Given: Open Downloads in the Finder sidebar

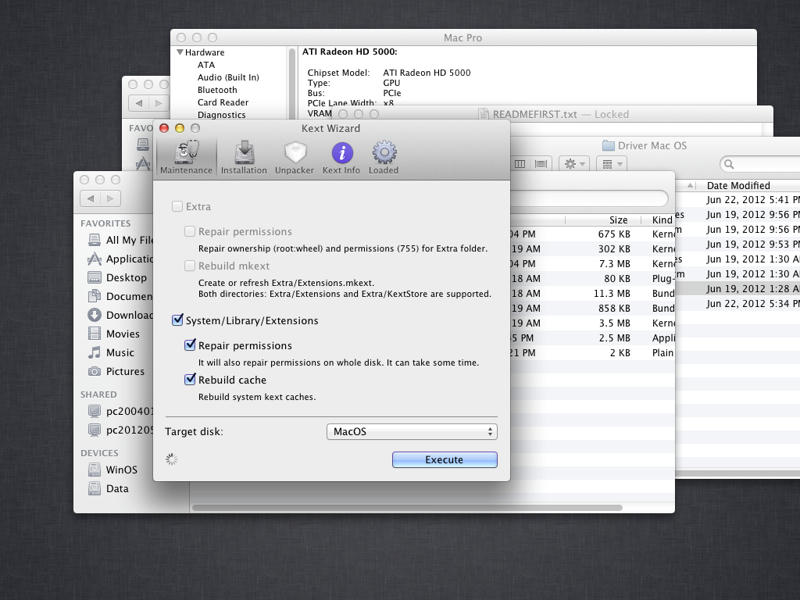Looking at the screenshot, I should point(121,315).
